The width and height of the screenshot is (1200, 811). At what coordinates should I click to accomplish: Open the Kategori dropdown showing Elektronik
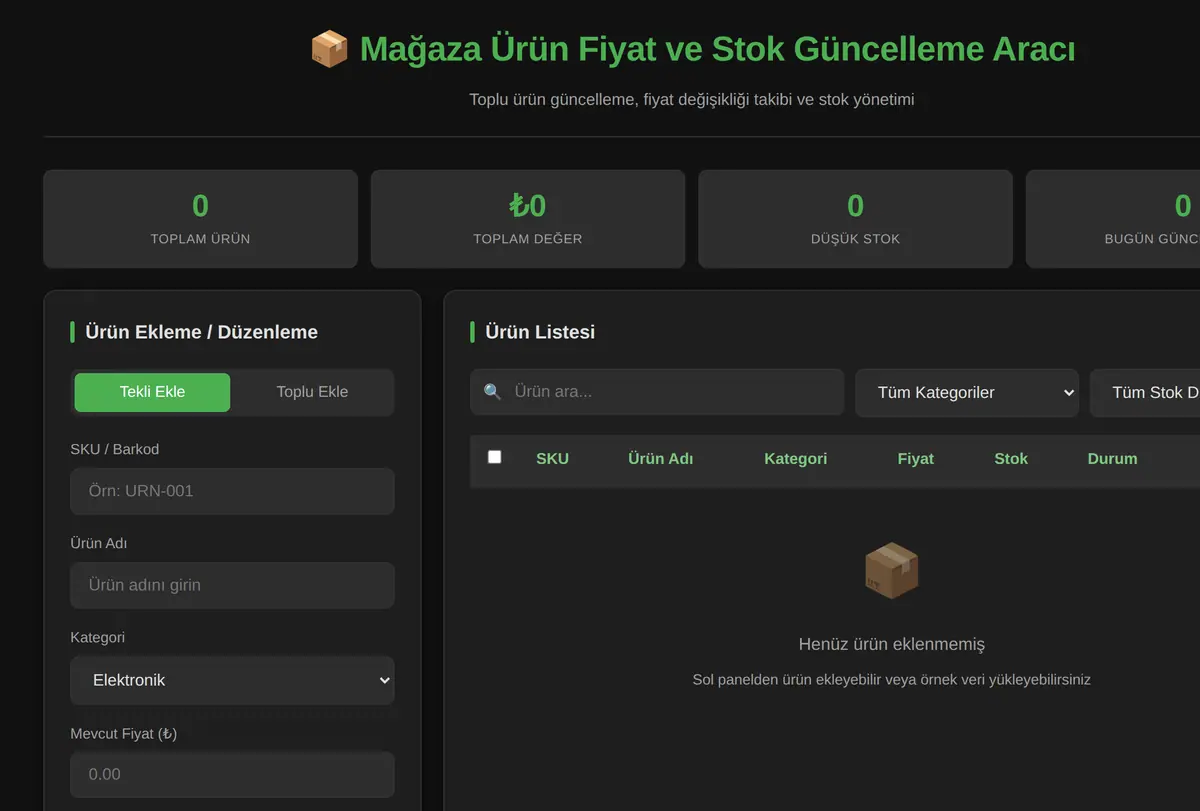[x=232, y=680]
